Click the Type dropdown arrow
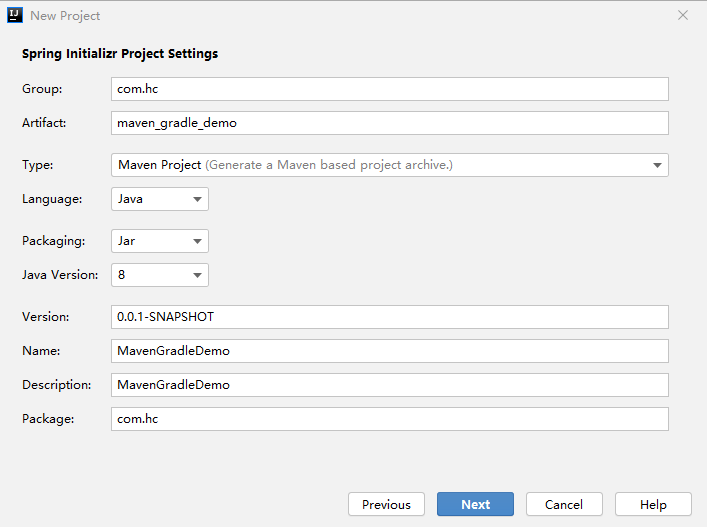This screenshot has height=527, width=707. [657, 165]
